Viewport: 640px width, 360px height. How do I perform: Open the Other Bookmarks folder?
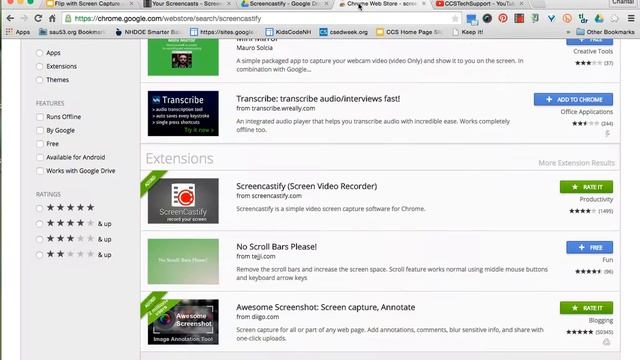(x=605, y=32)
